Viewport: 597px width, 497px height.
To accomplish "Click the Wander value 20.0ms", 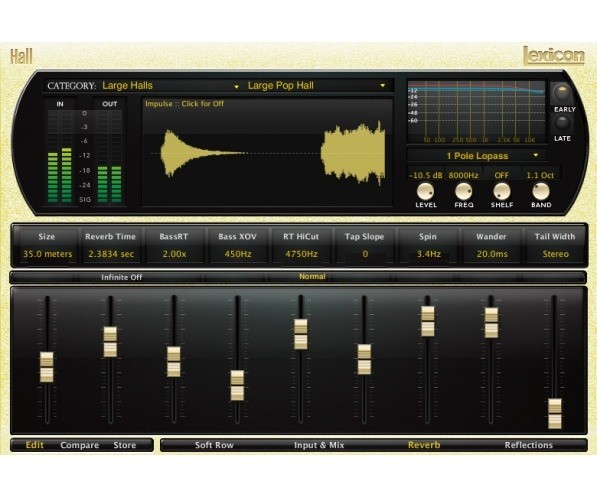I will (x=492, y=254).
